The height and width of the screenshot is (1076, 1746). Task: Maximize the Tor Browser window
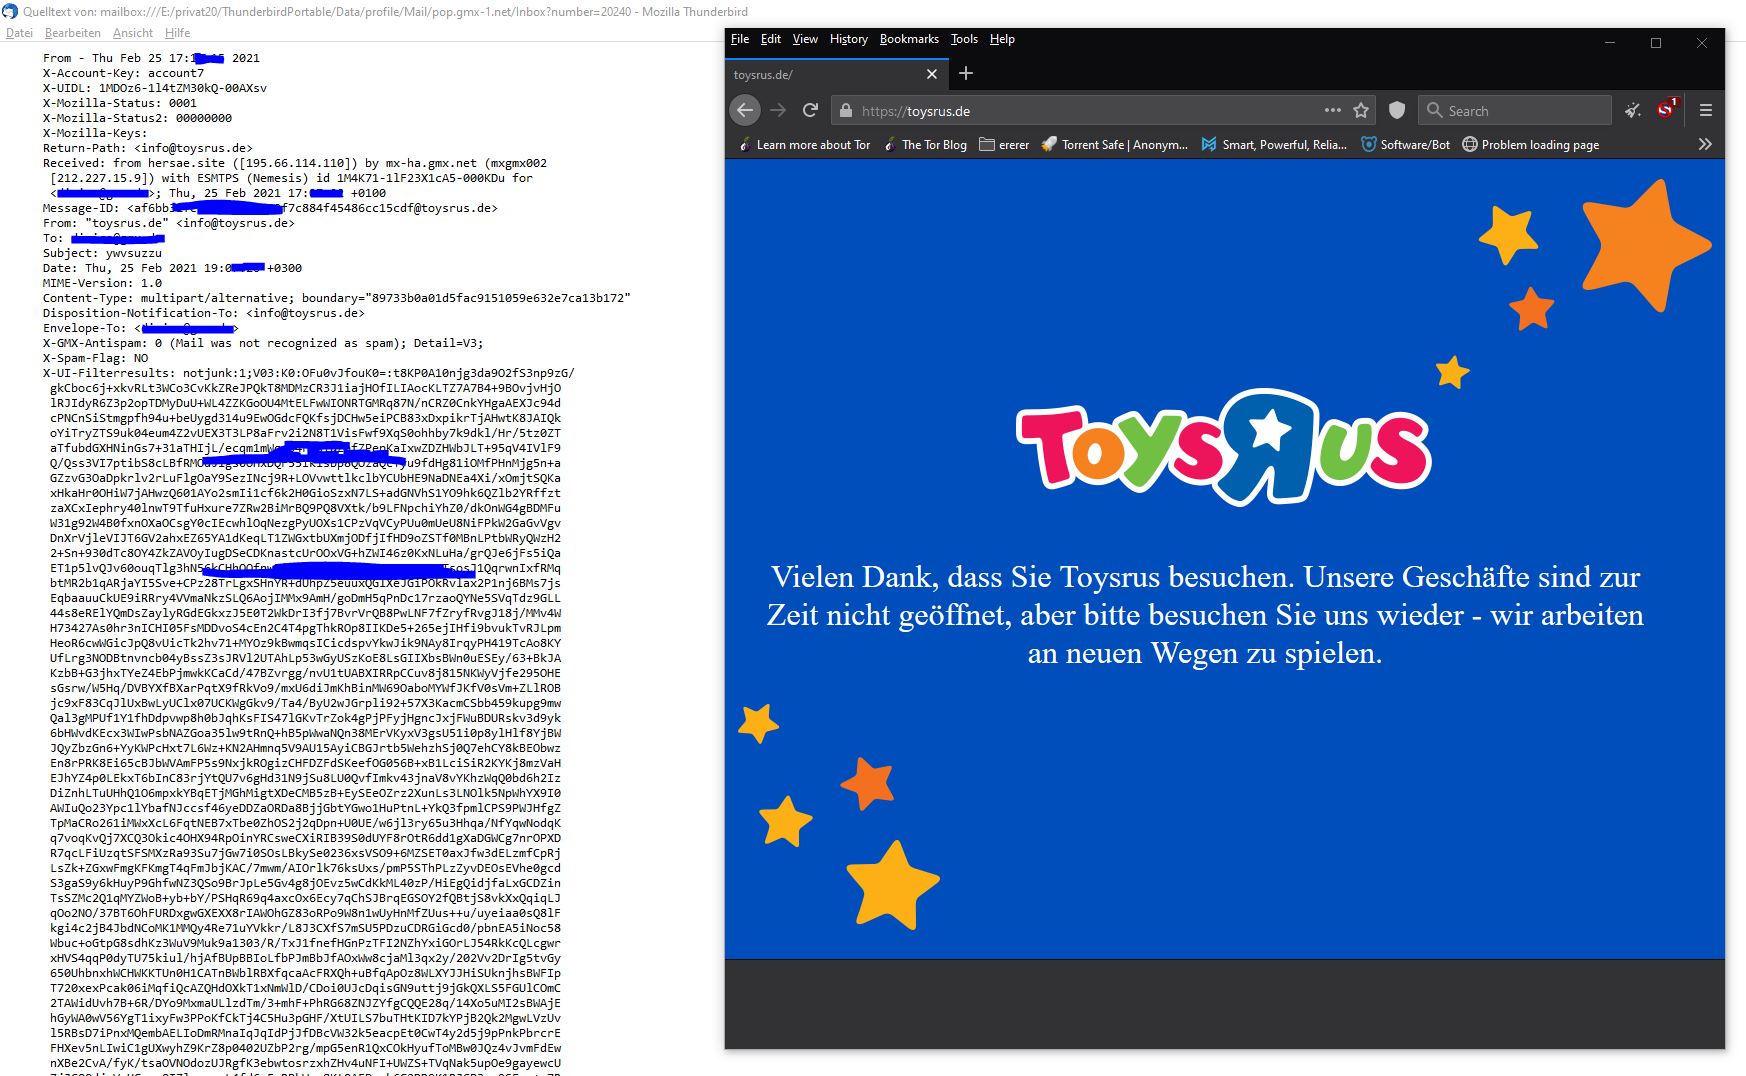click(x=1656, y=43)
